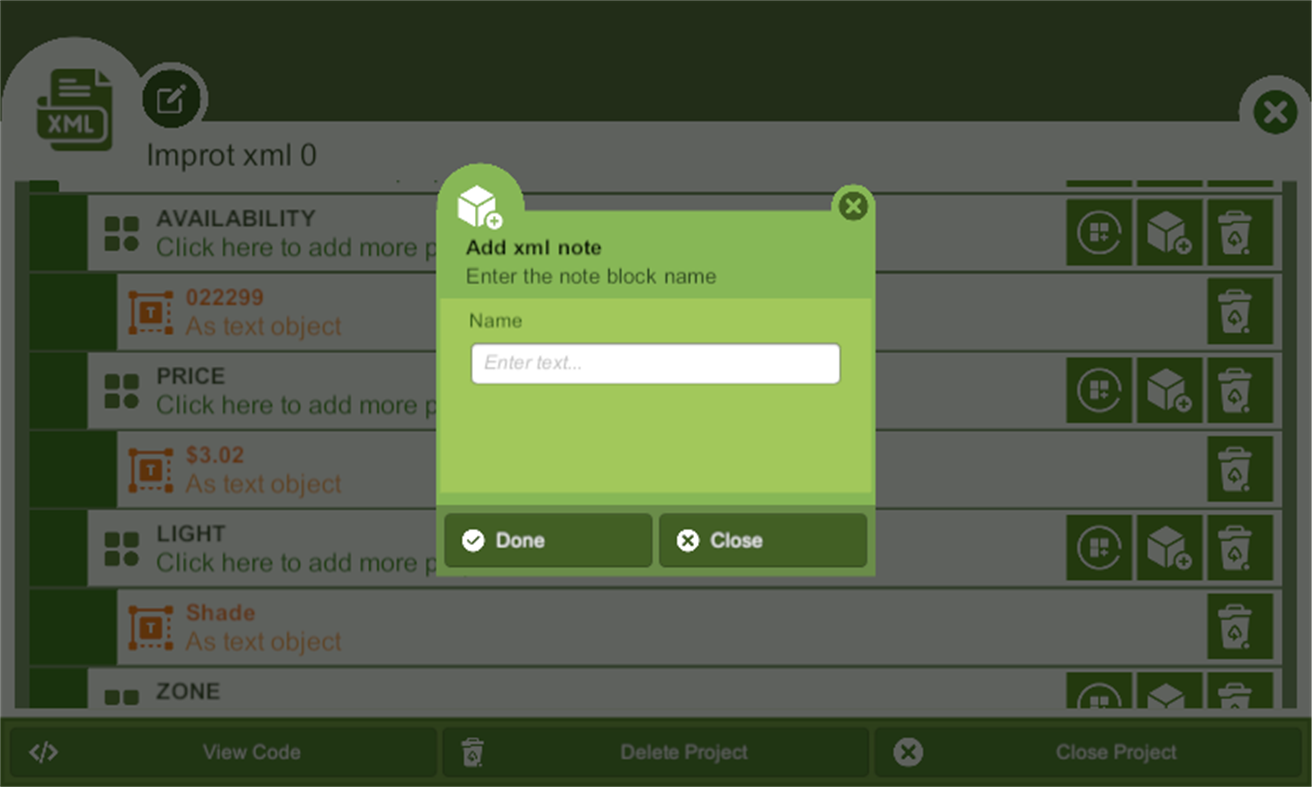Delete the 022299 text object with trash icon
This screenshot has width=1312, height=787.
coord(1241,312)
